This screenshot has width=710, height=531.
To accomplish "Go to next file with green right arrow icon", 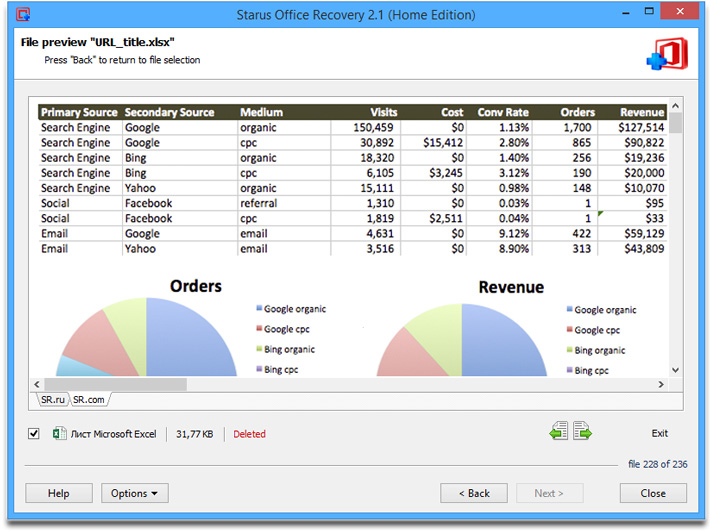I will coord(582,430).
